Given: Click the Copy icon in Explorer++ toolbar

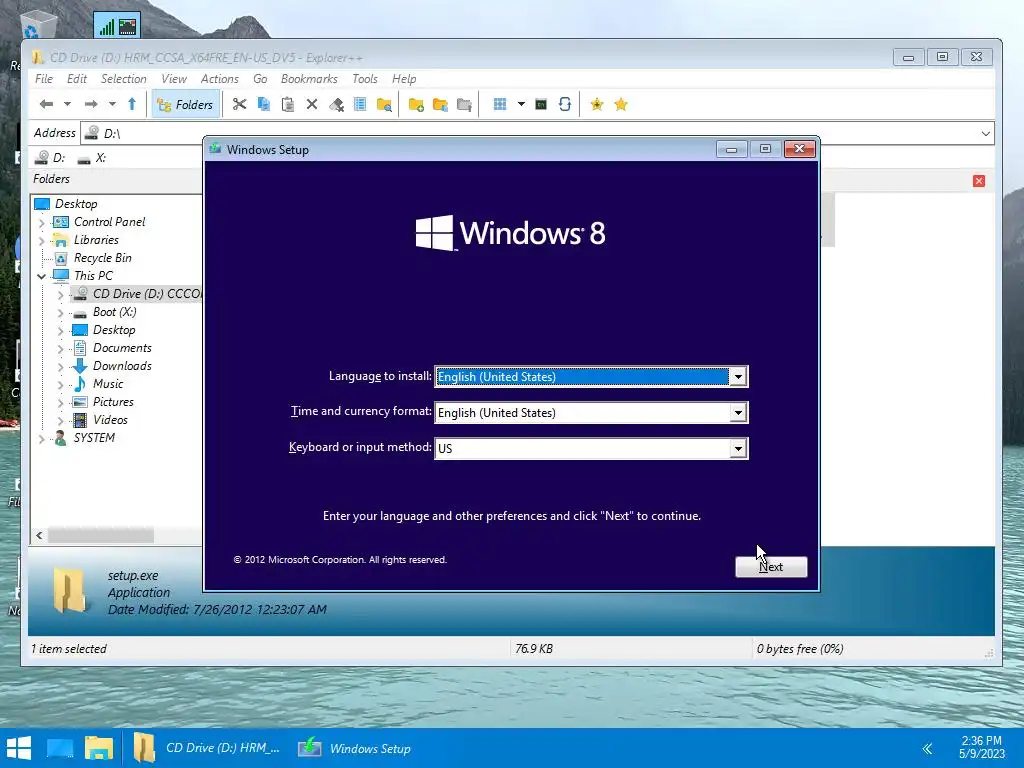Looking at the screenshot, I should [x=264, y=104].
